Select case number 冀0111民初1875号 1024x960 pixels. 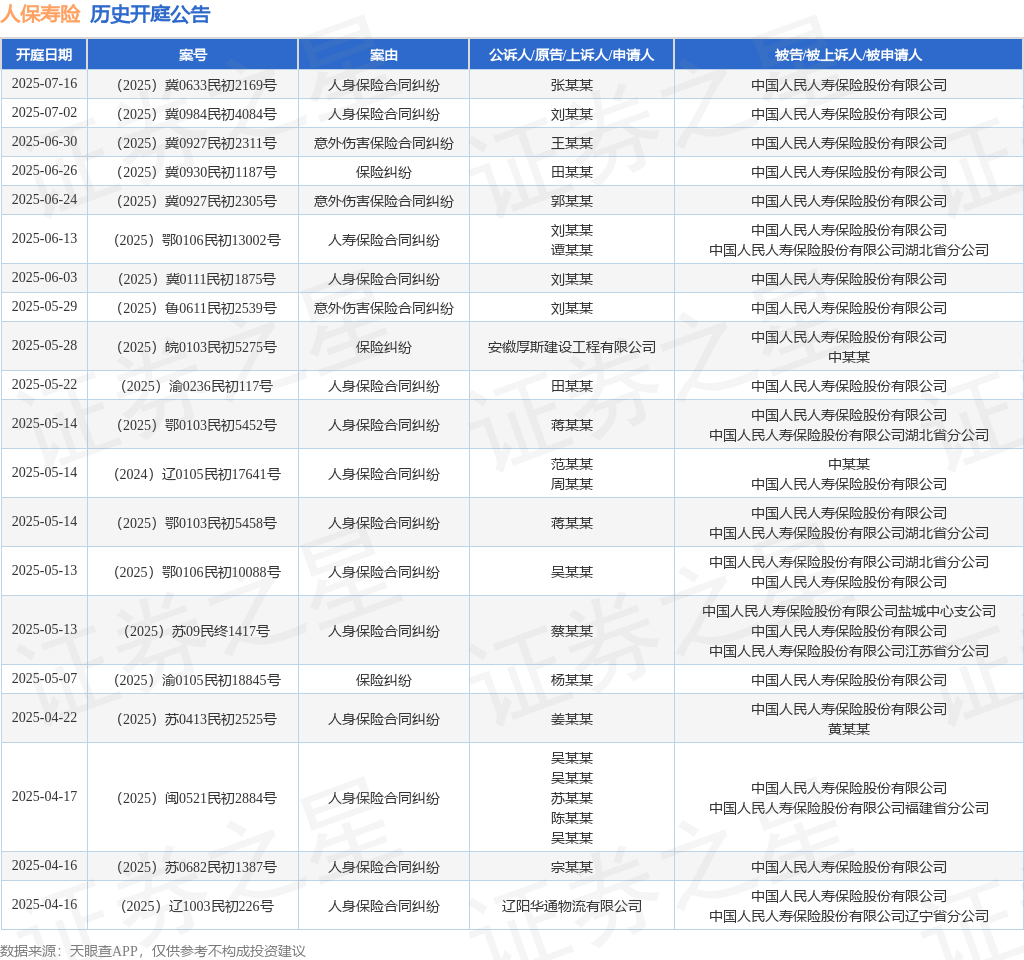click(x=197, y=279)
